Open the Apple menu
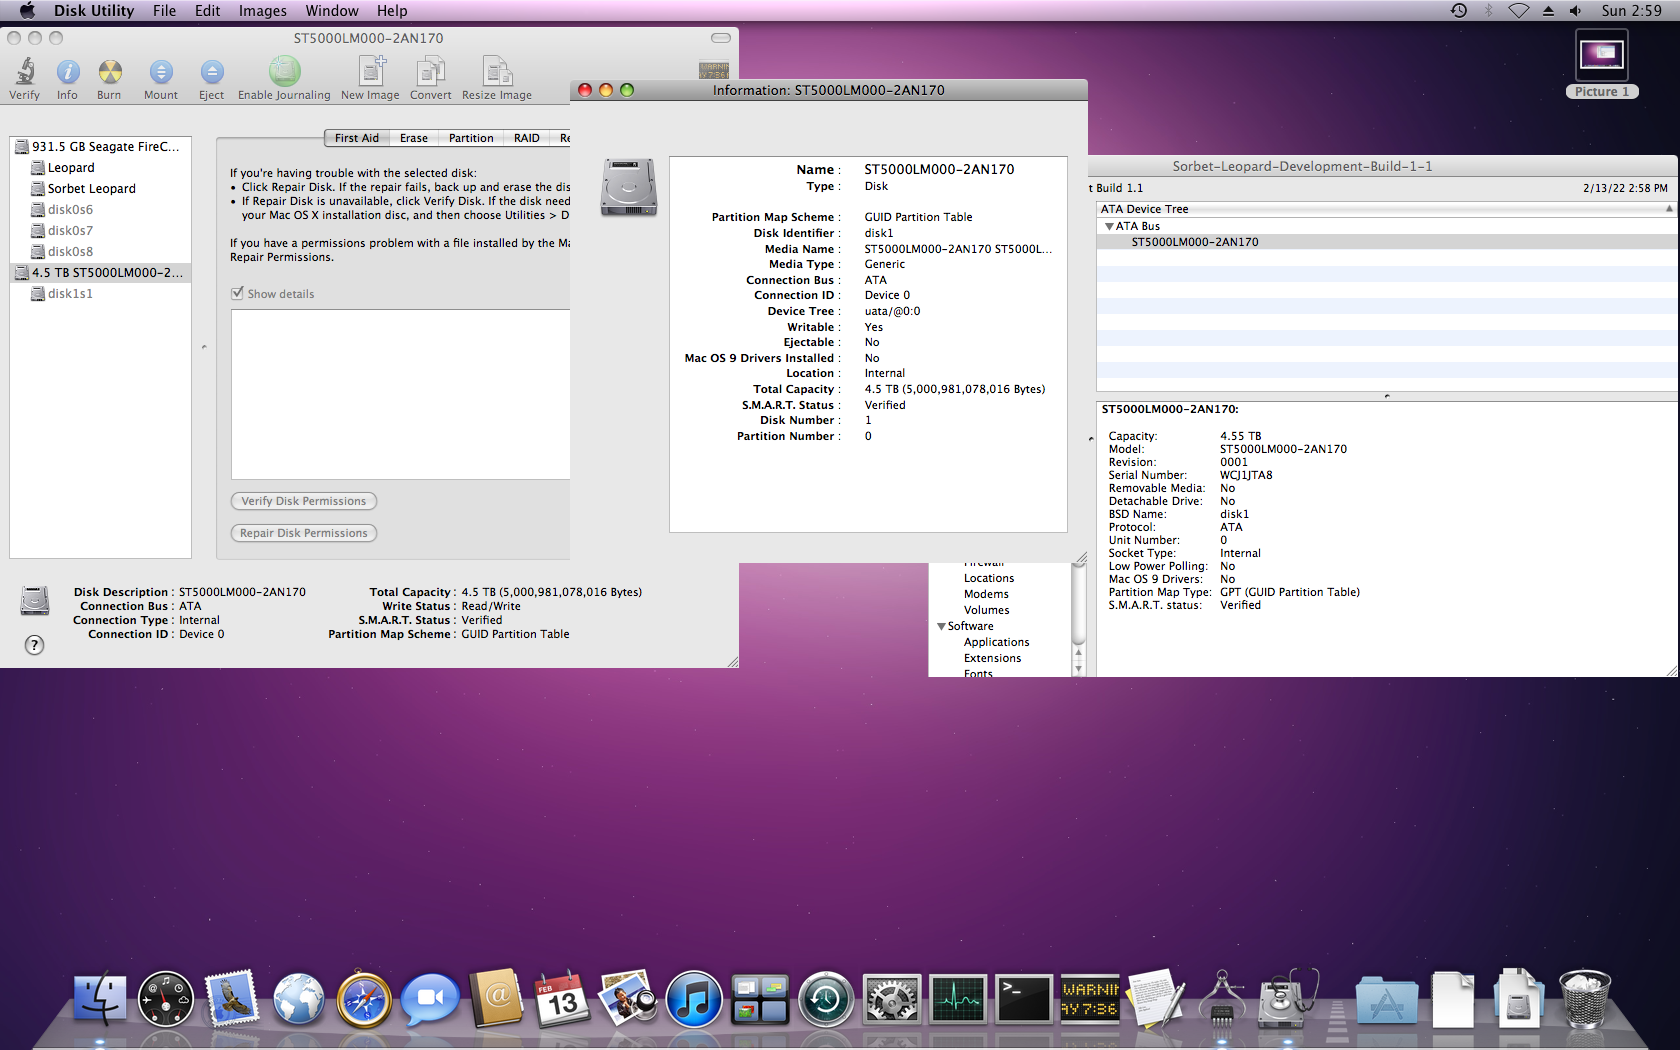1680x1050 pixels. (27, 11)
